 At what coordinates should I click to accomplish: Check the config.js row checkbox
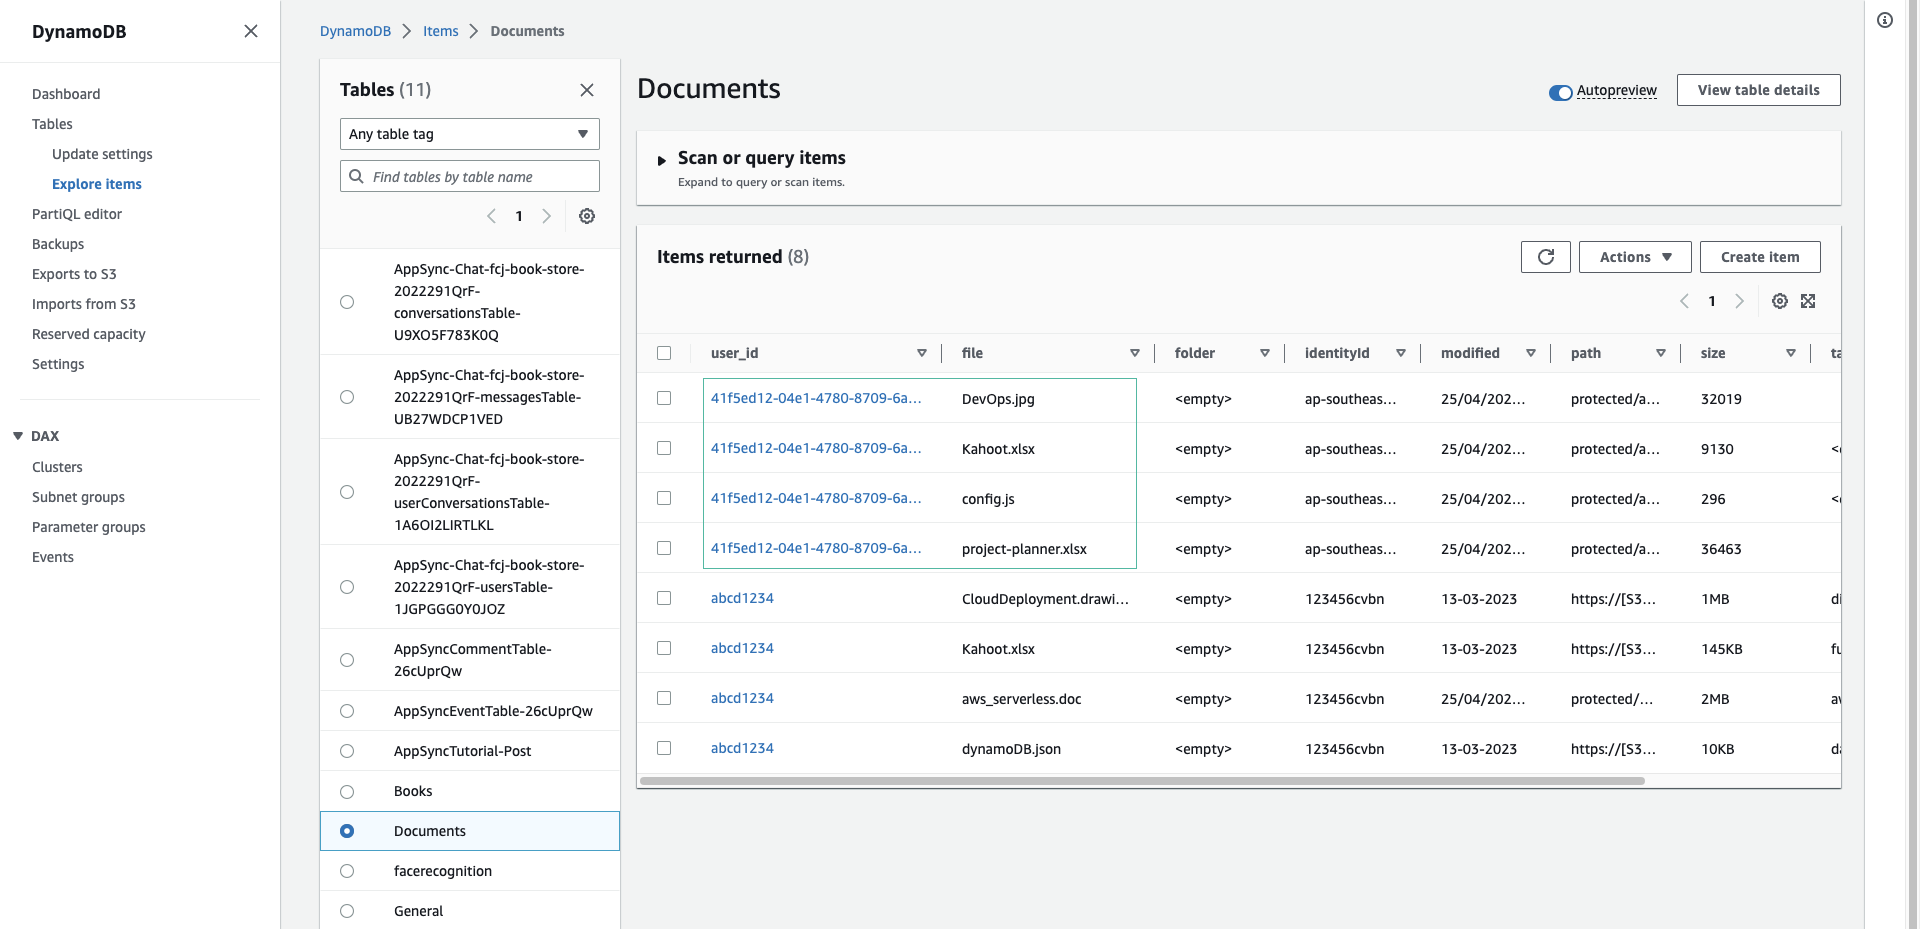coord(664,498)
